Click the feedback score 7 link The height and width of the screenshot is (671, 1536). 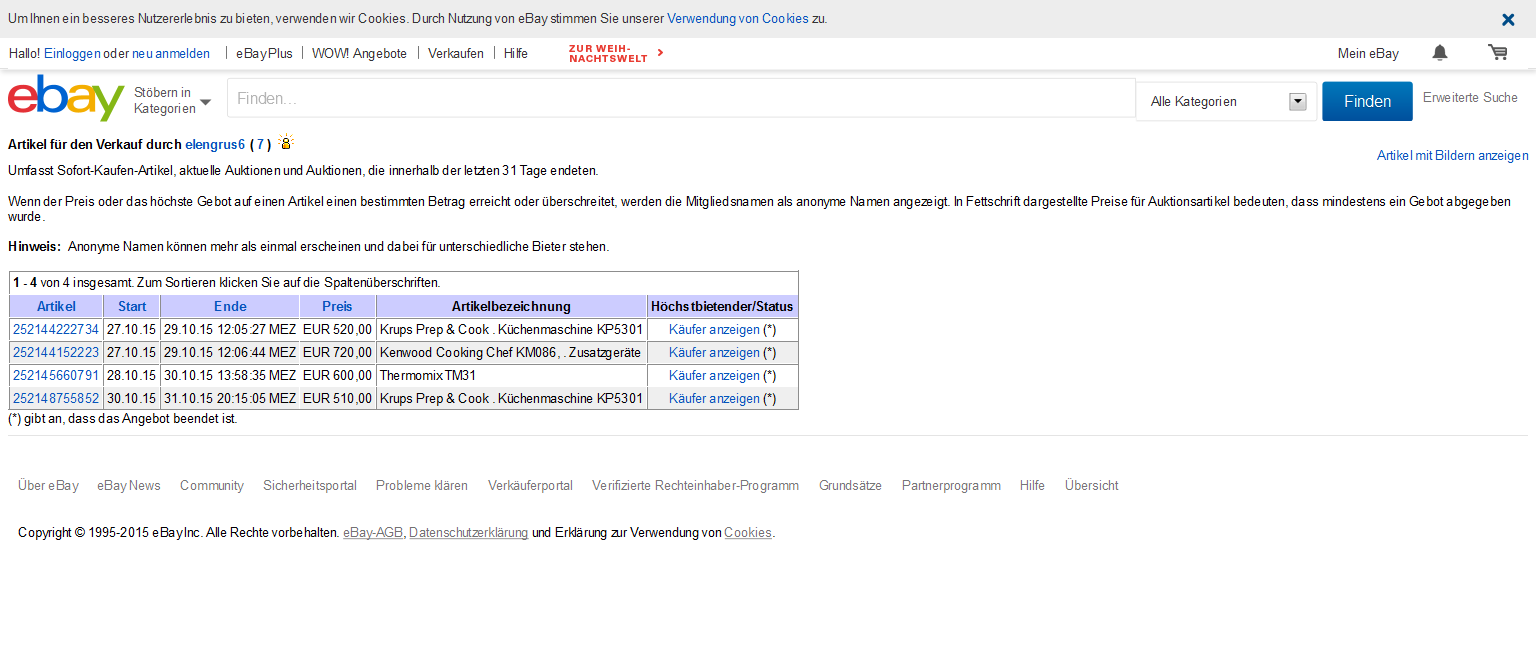coord(260,145)
